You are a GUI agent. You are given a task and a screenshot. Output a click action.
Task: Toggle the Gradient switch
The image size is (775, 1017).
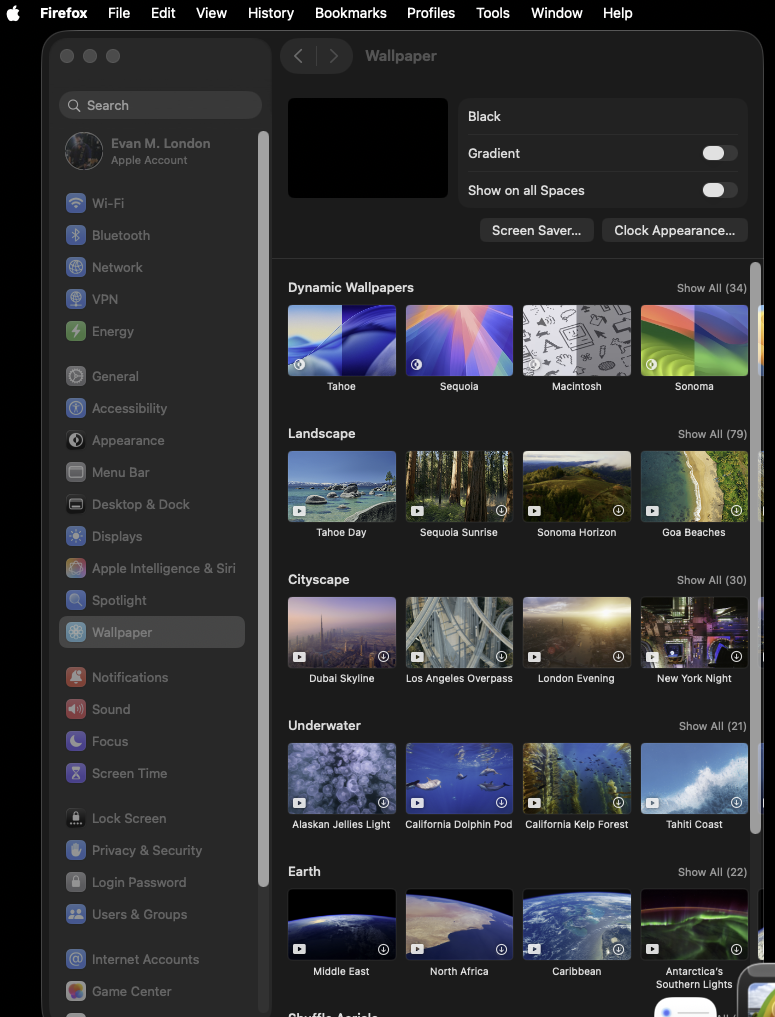[x=720, y=153]
